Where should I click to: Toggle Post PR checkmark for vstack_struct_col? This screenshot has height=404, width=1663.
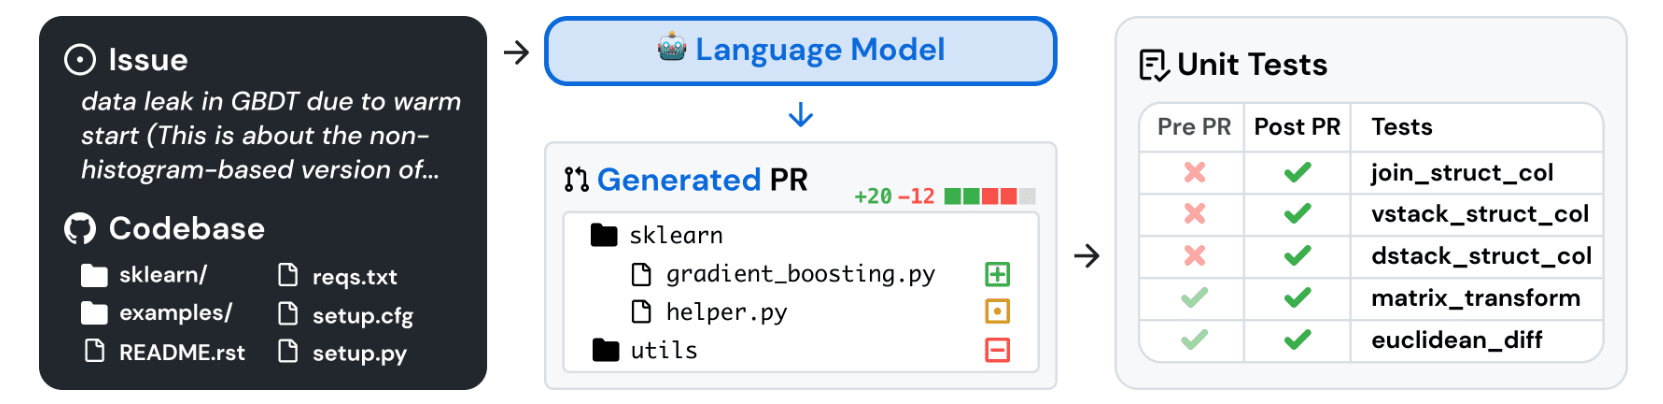(x=1297, y=214)
